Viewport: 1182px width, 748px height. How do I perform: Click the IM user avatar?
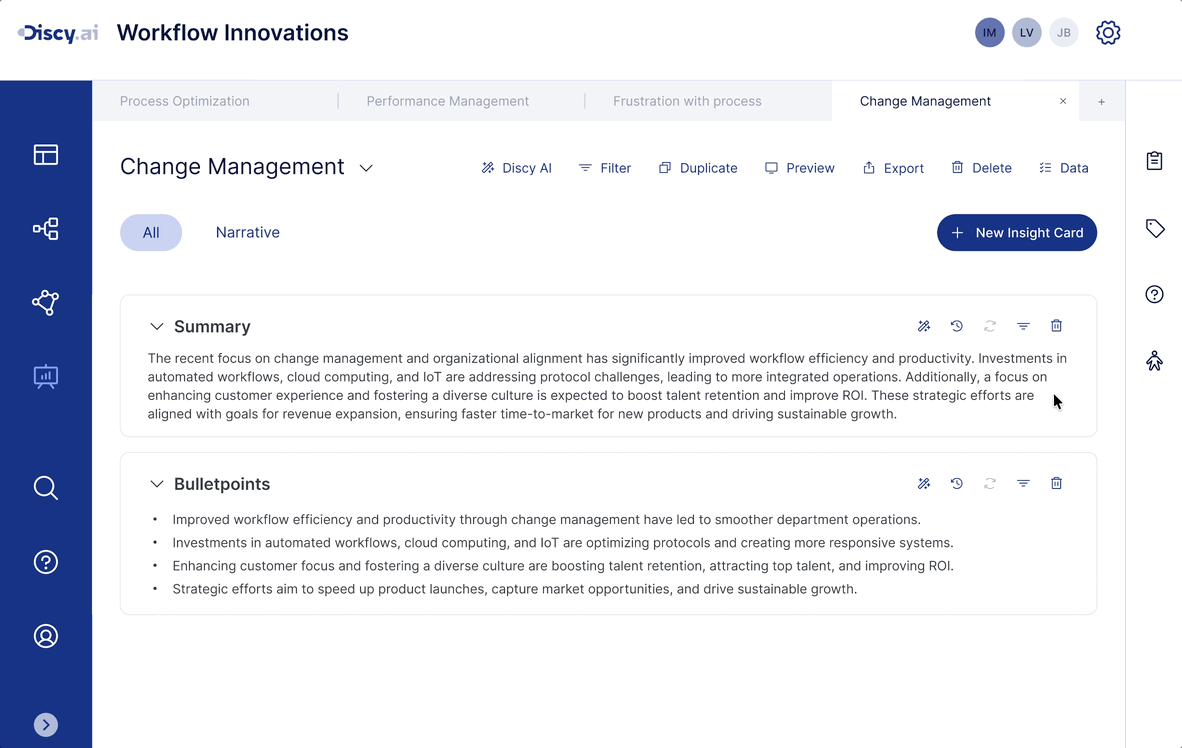coord(989,33)
